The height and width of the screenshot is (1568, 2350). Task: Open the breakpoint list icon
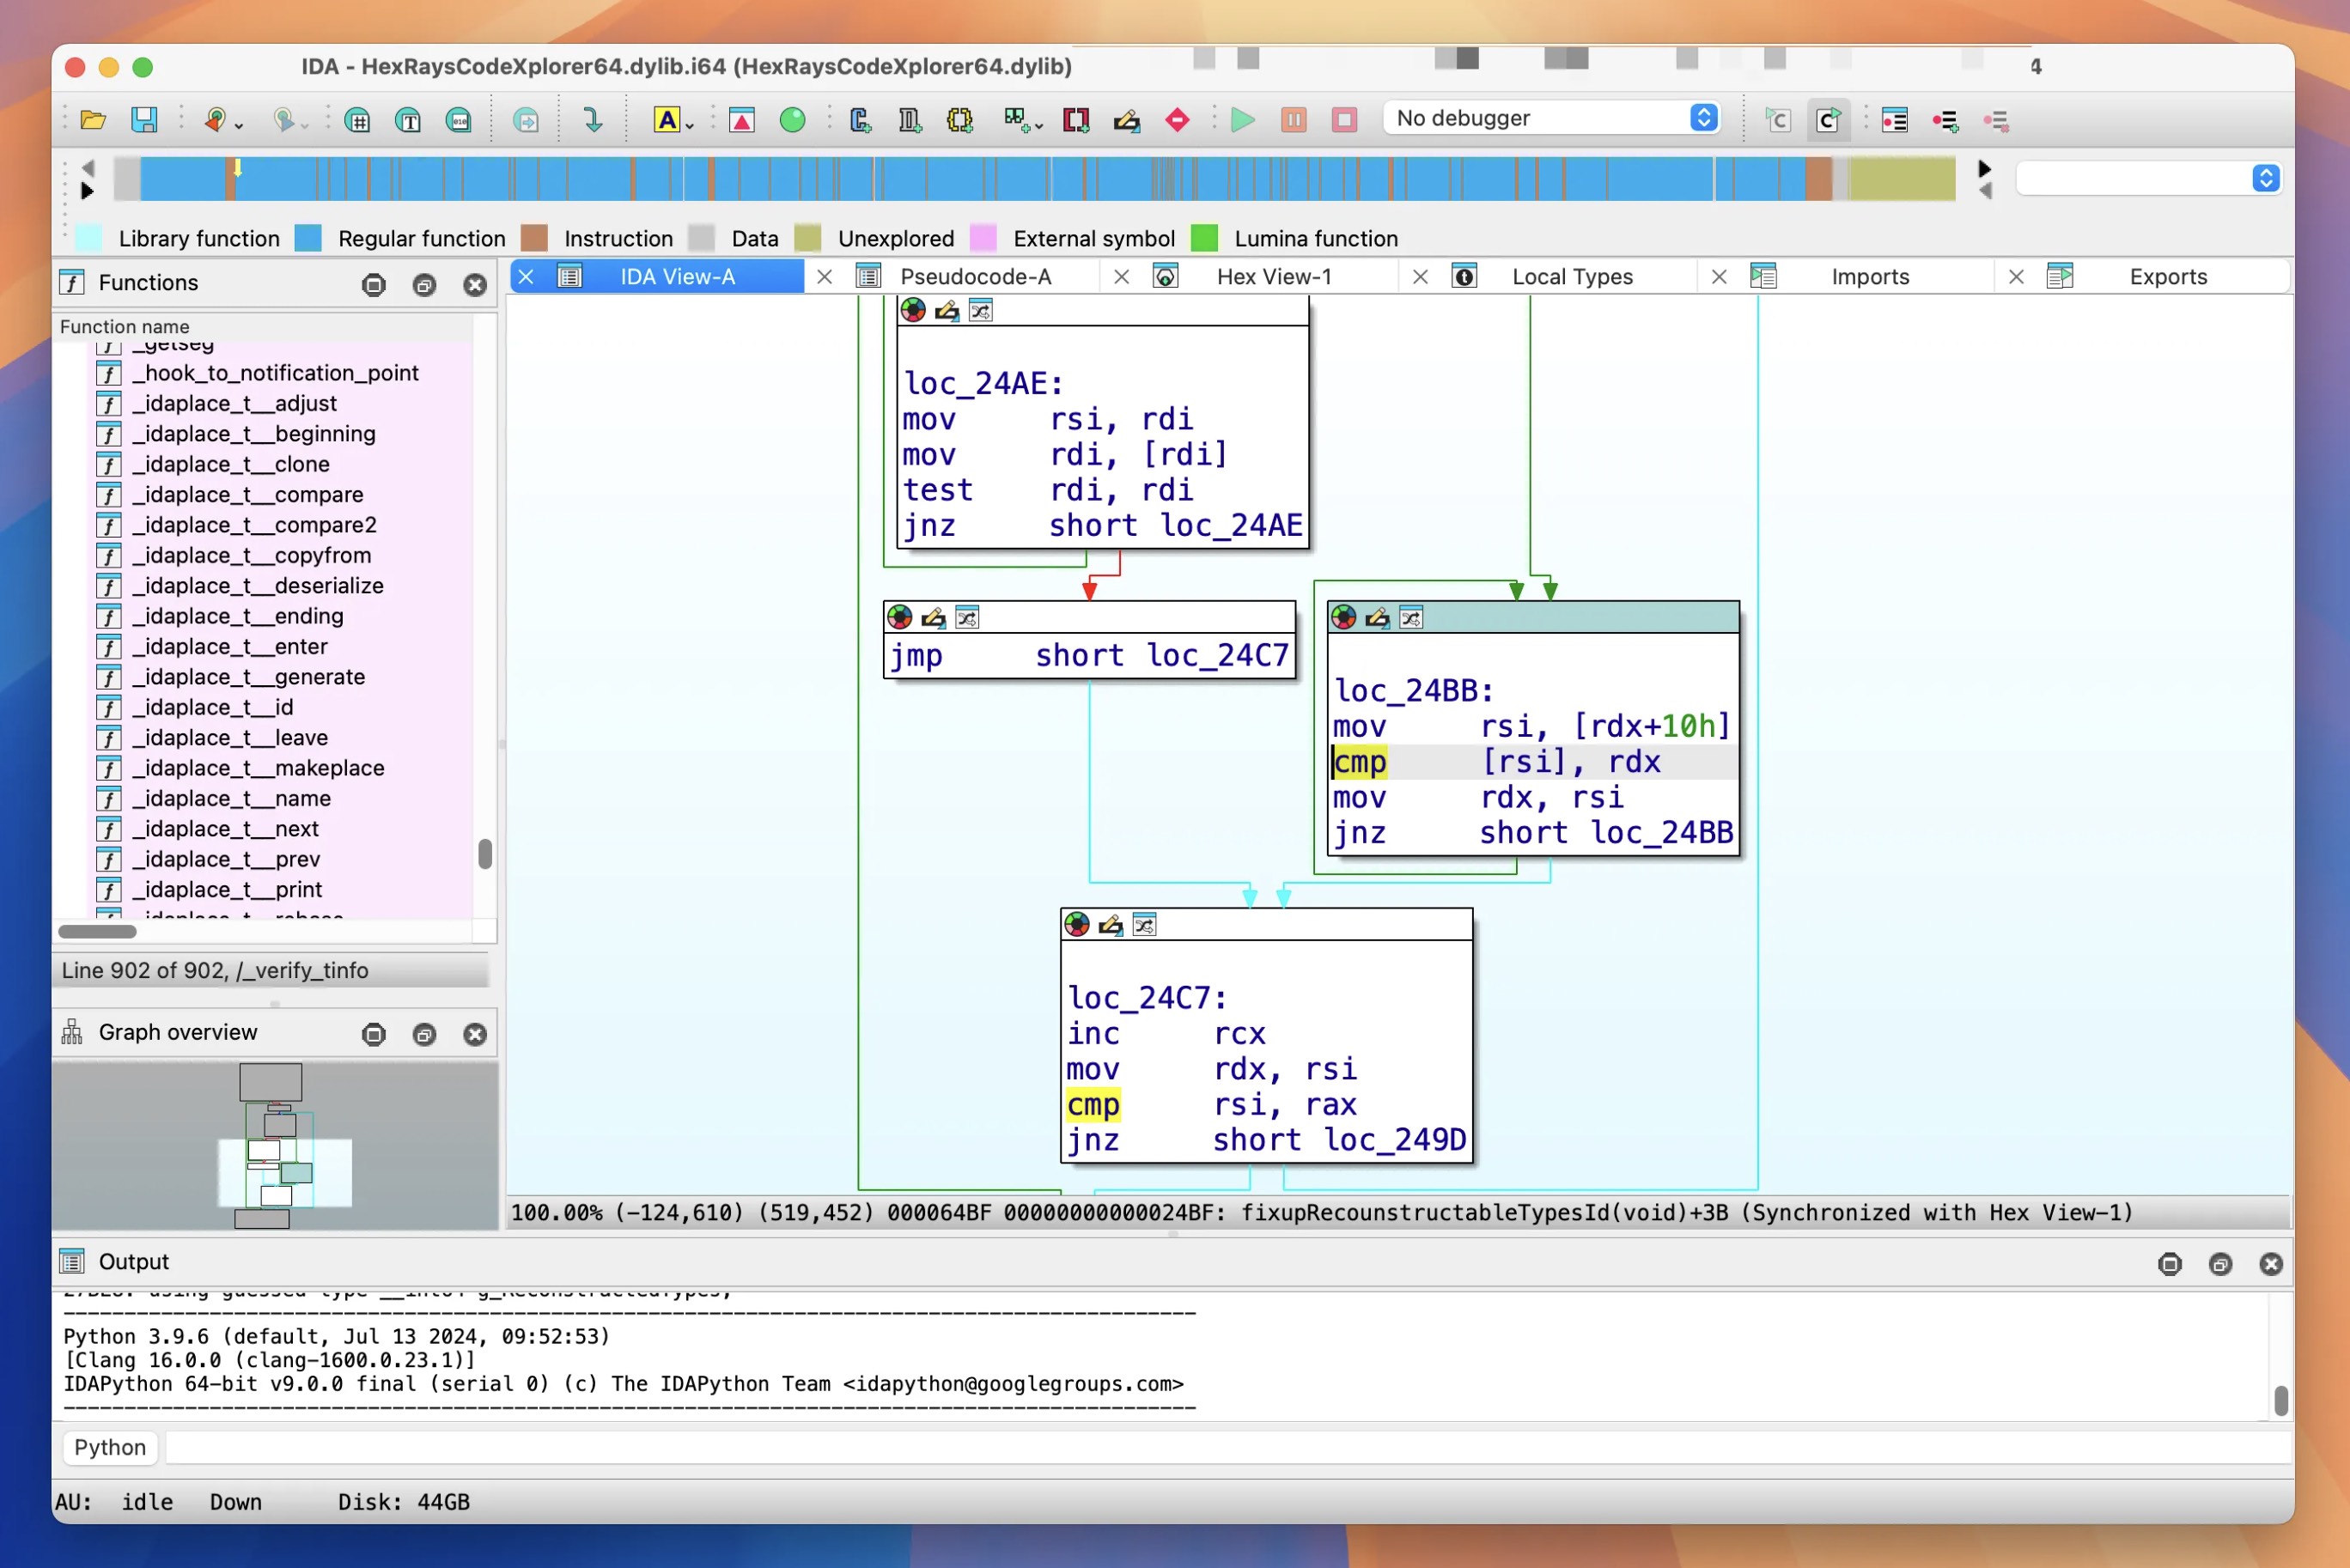[x=1894, y=120]
